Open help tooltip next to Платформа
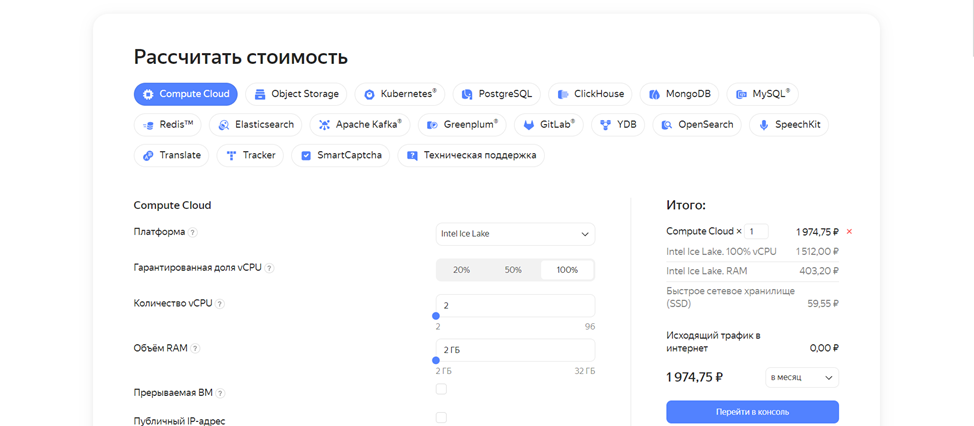The image size is (974, 426). (193, 232)
